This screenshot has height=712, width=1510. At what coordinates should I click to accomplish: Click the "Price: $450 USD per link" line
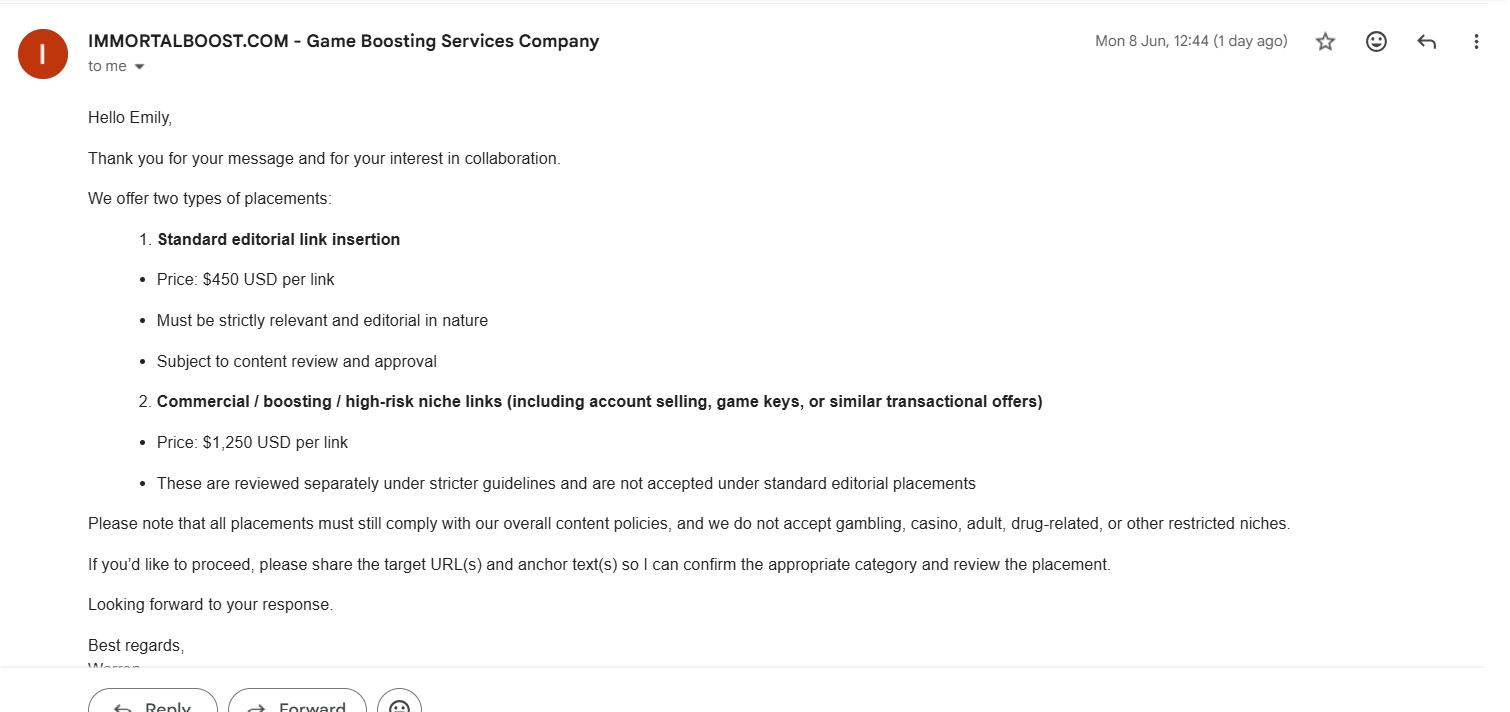pos(246,280)
